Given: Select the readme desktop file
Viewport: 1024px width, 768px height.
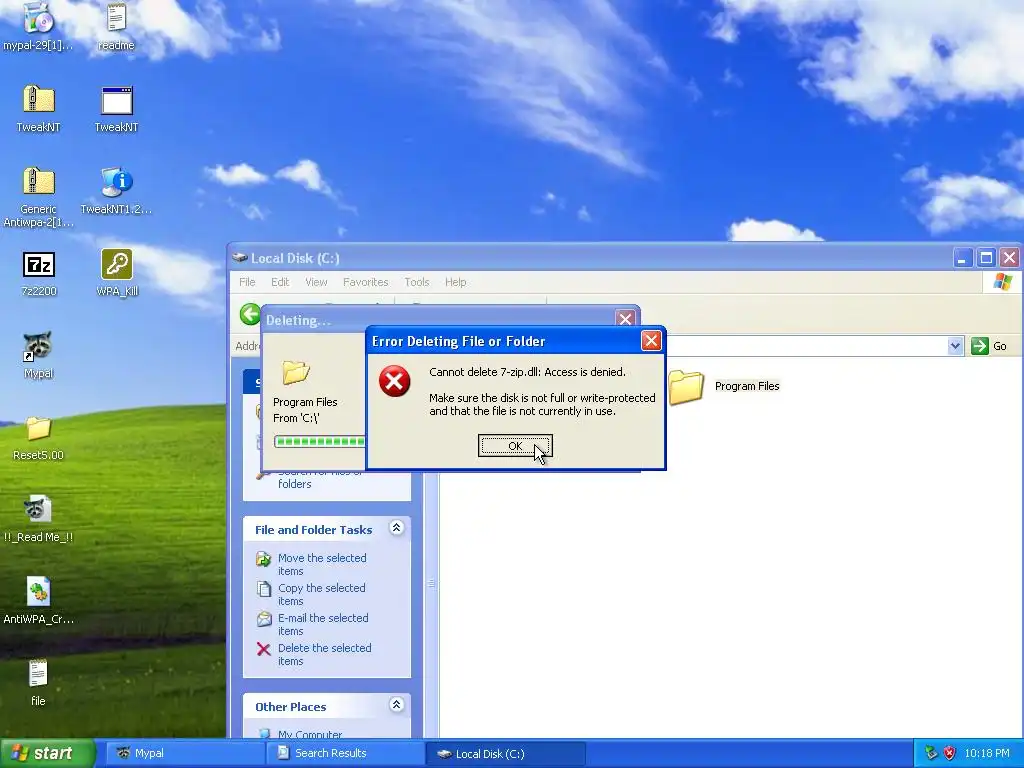Looking at the screenshot, I should pyautogui.click(x=116, y=26).
